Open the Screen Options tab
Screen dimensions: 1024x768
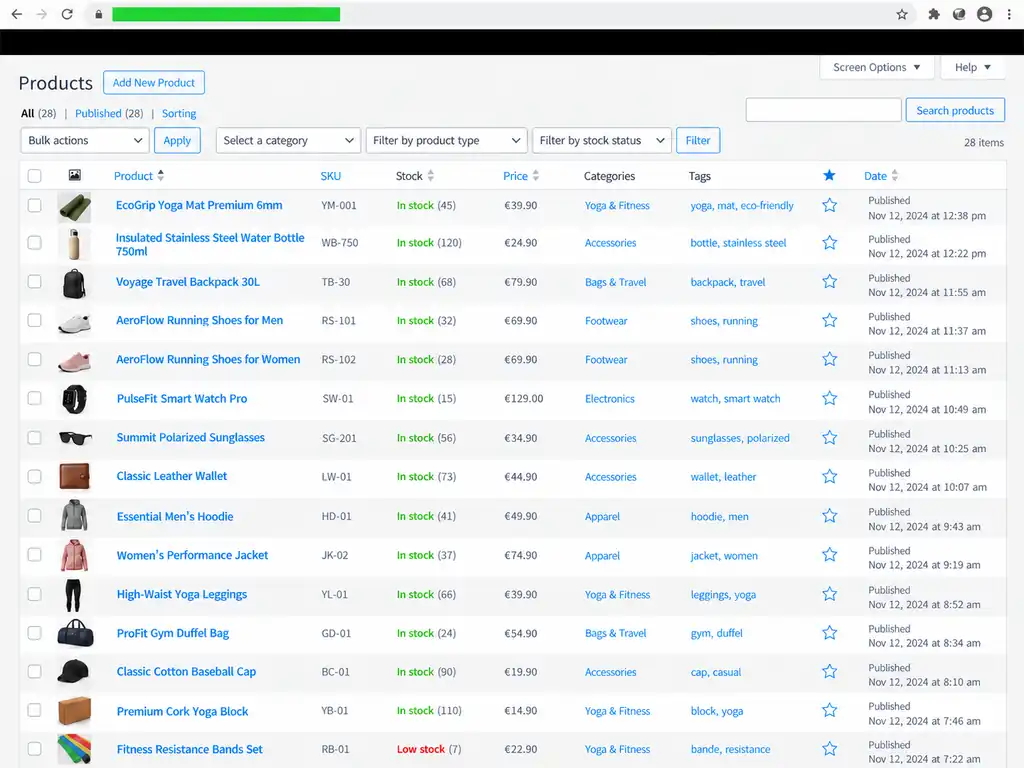point(876,67)
